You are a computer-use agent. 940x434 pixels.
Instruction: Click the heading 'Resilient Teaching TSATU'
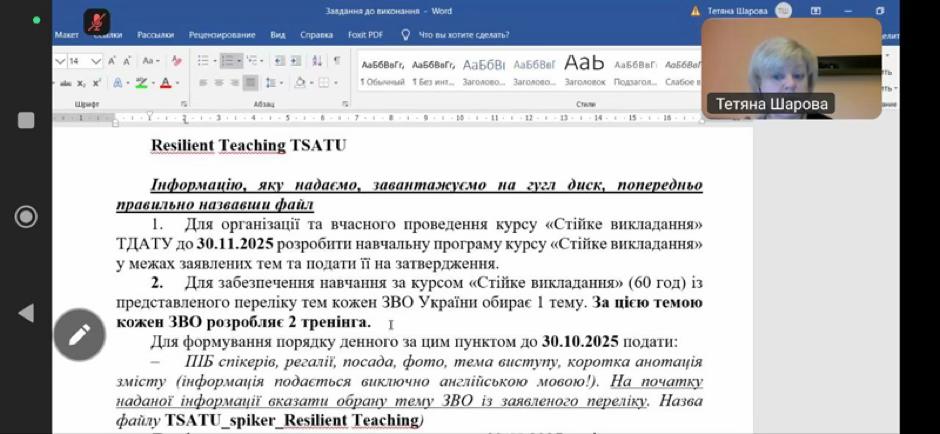pos(248,146)
